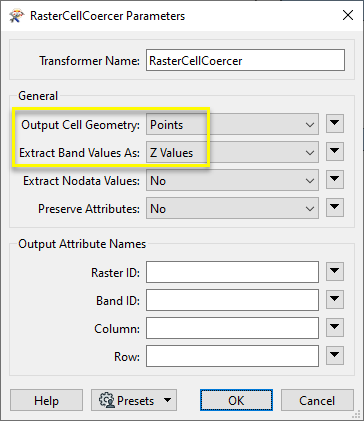Open the arrow menu beside Output Cell Geometry
This screenshot has width=364, height=421.
click(335, 124)
